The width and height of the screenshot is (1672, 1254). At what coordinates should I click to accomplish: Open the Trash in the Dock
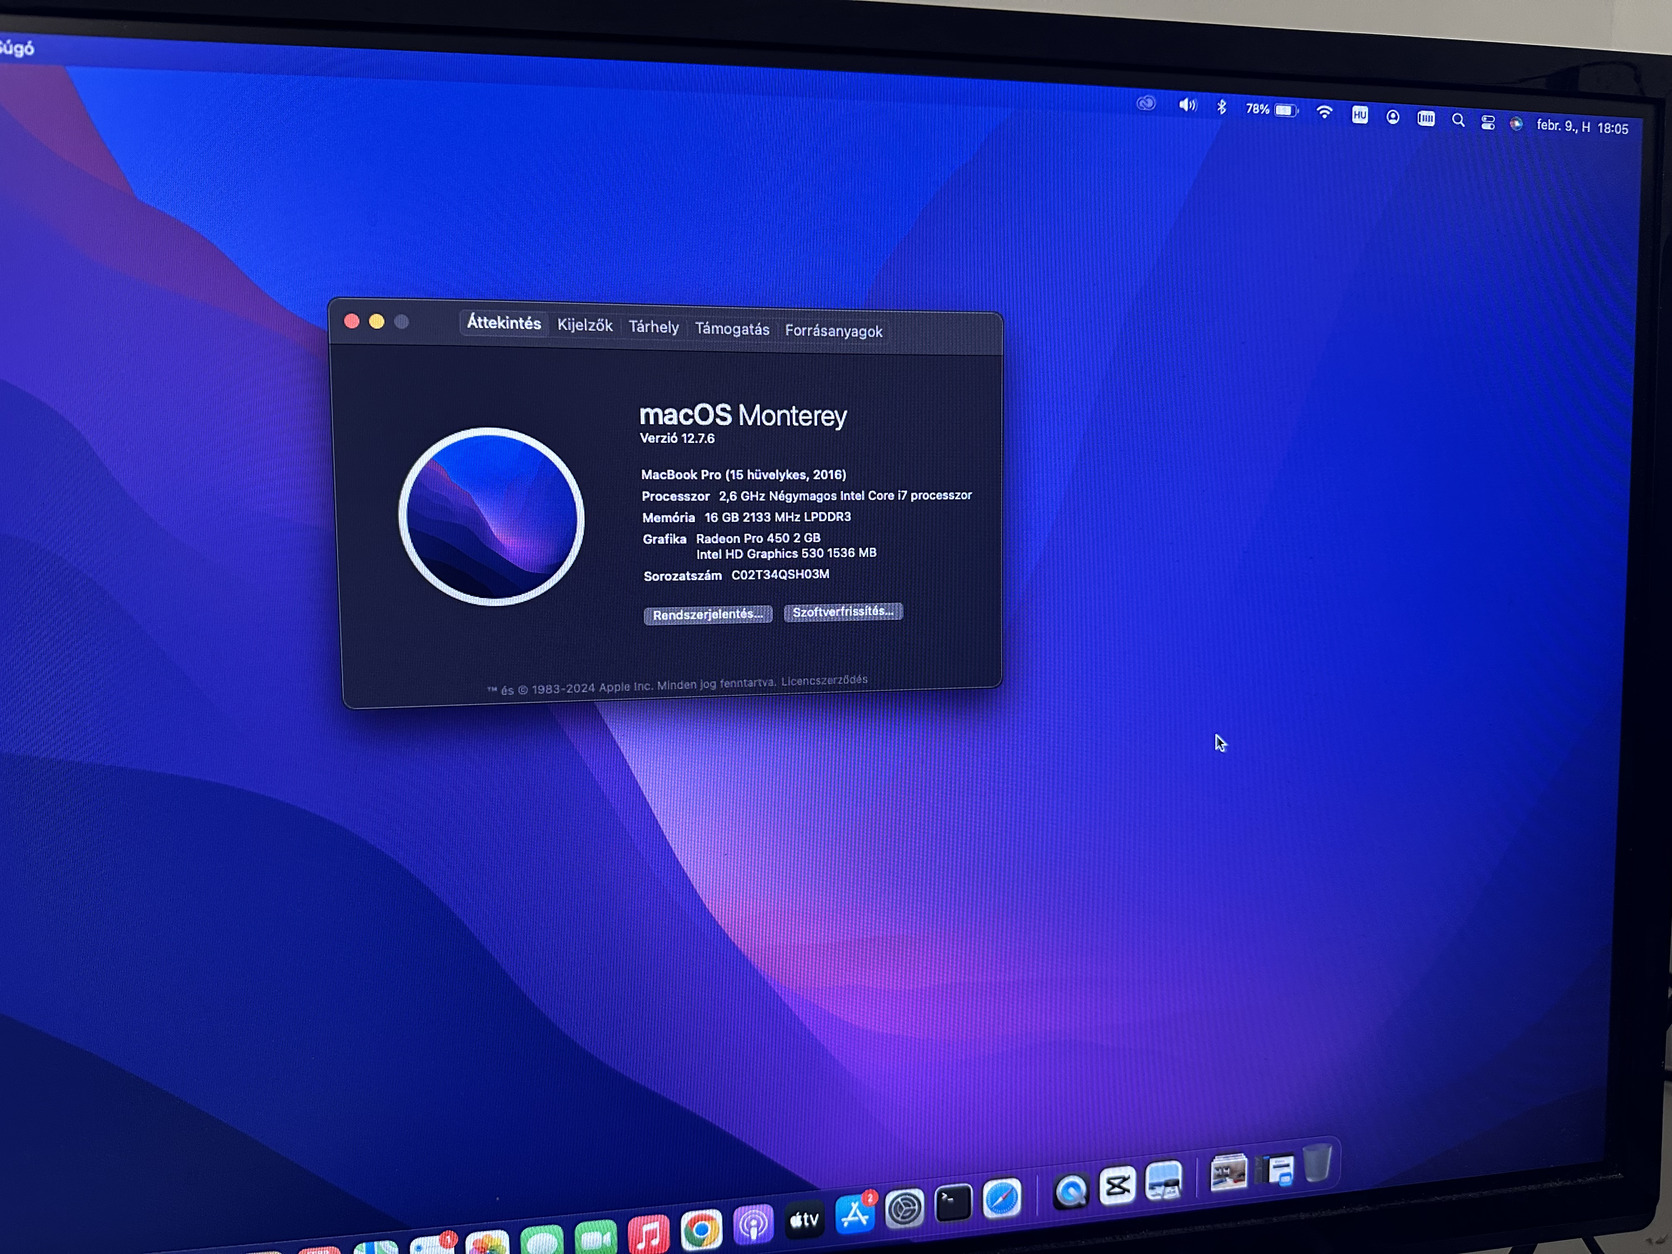pos(1318,1163)
